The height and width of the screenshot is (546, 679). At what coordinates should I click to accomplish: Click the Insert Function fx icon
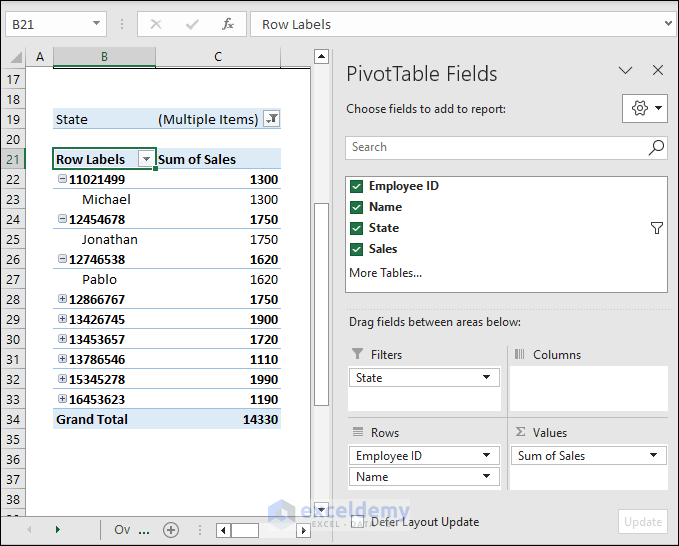pyautogui.click(x=228, y=24)
